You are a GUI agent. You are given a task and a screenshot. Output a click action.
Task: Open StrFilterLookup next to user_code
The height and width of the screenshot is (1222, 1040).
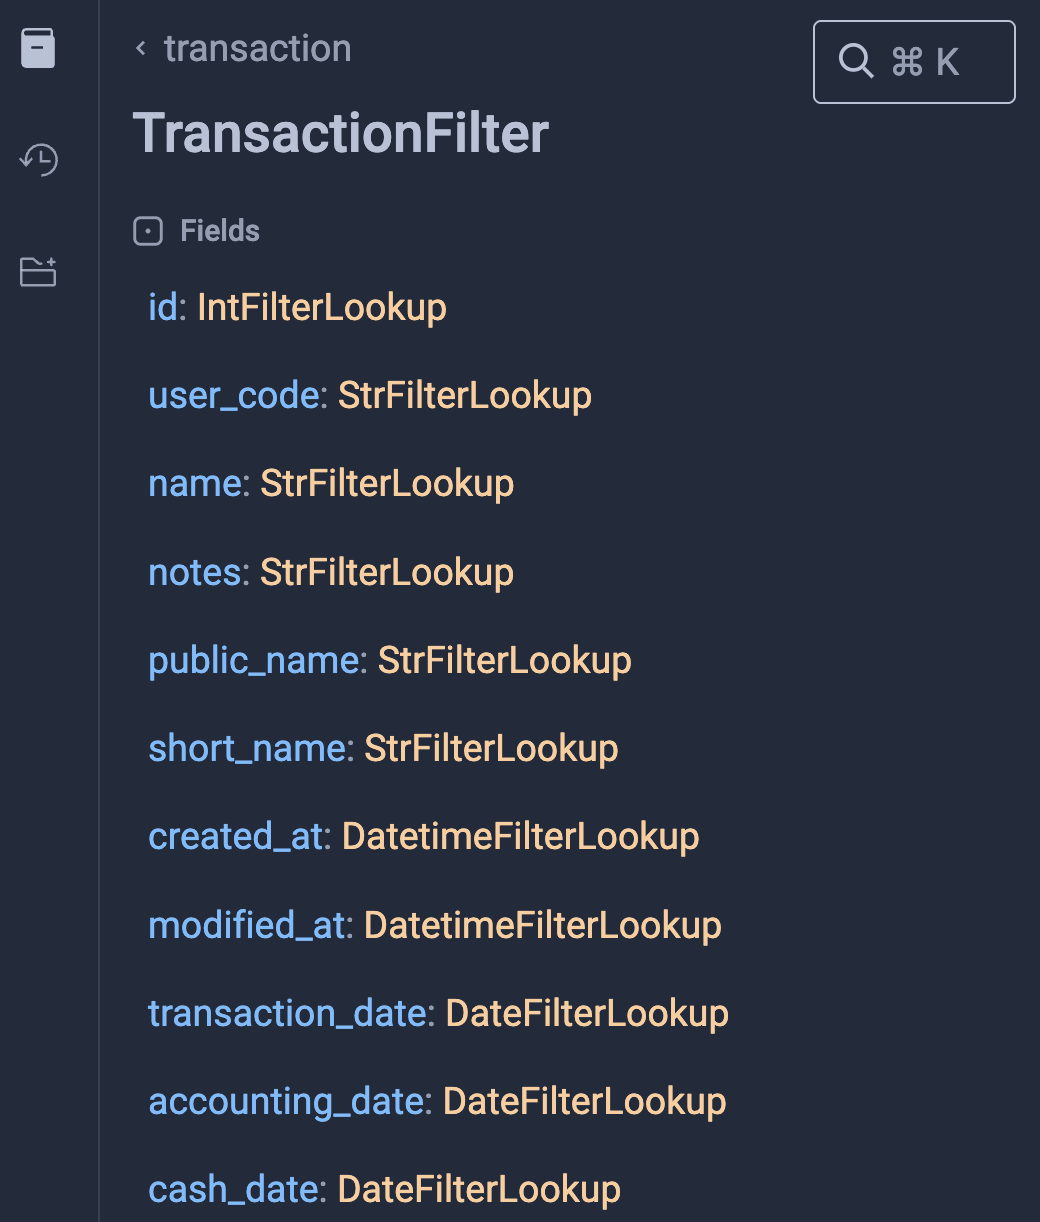click(464, 395)
